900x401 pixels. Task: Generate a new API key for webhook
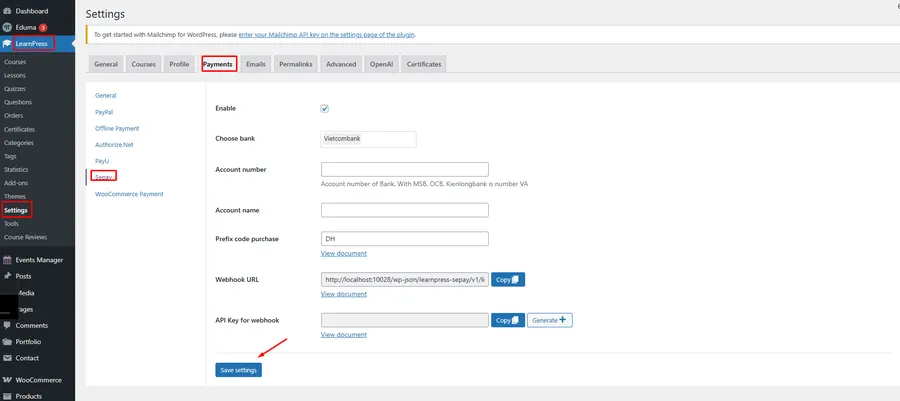(x=549, y=320)
